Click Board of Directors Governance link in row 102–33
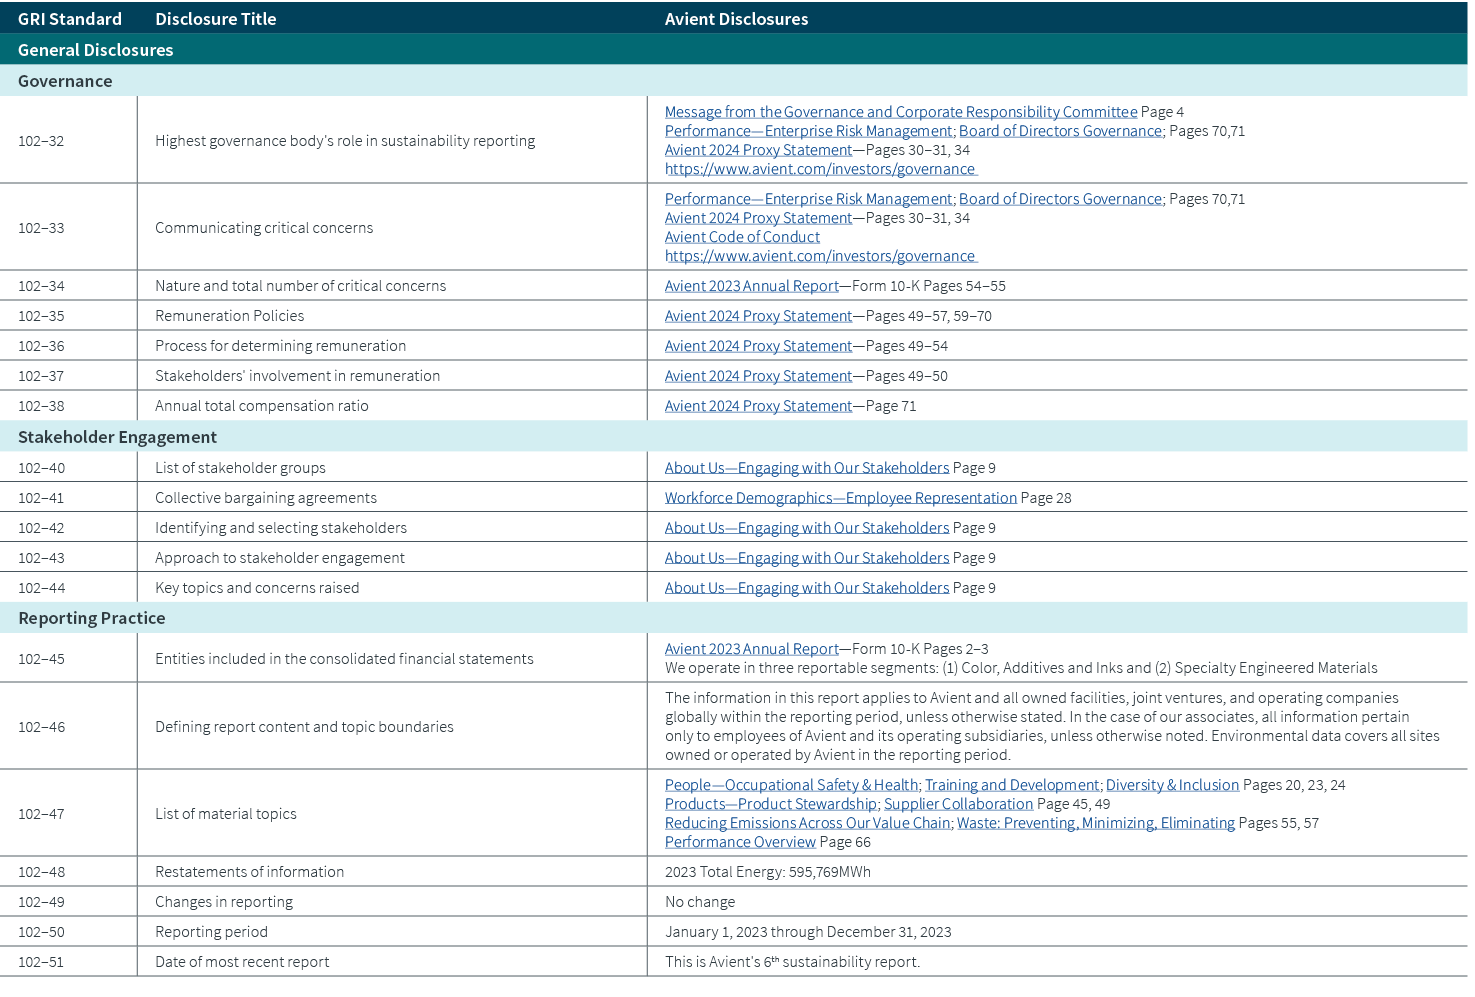Image resolution: width=1475 pixels, height=997 pixels. pos(1060,198)
